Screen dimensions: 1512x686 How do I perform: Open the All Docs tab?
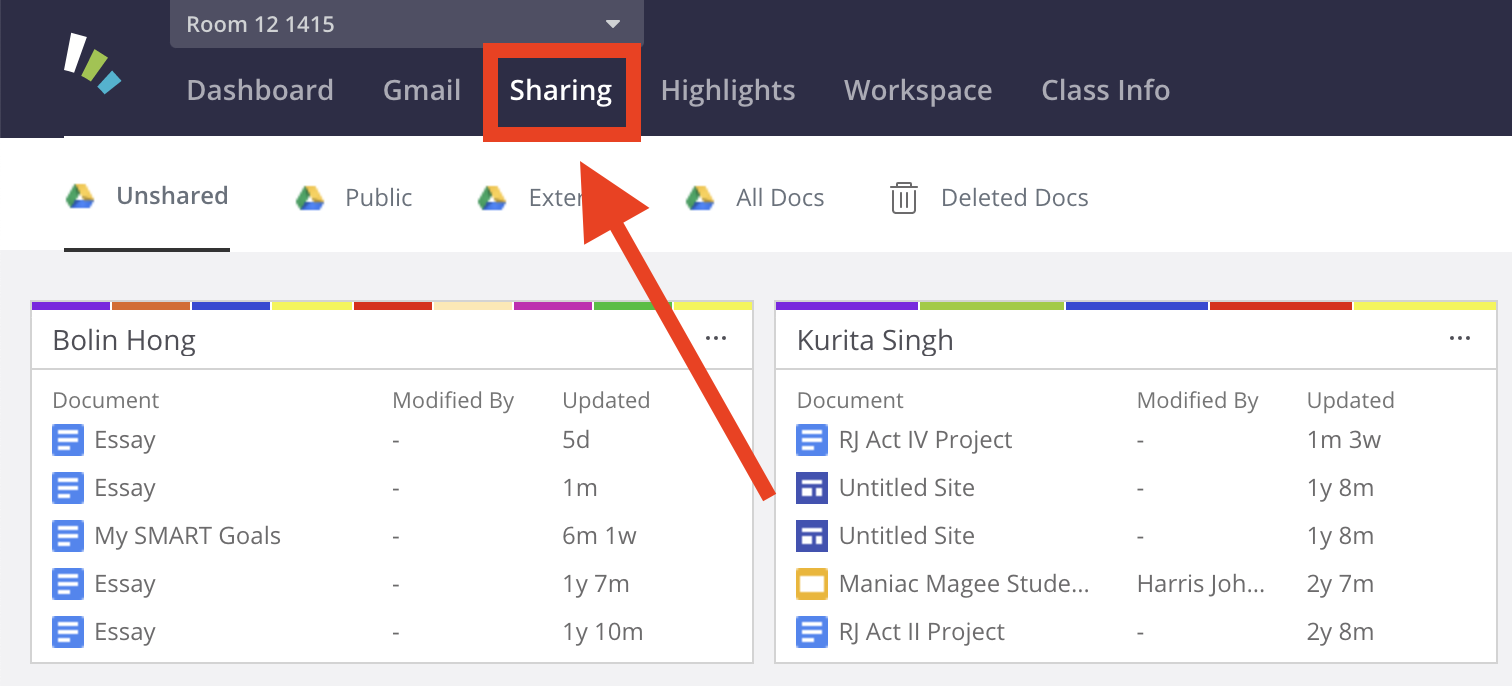755,198
